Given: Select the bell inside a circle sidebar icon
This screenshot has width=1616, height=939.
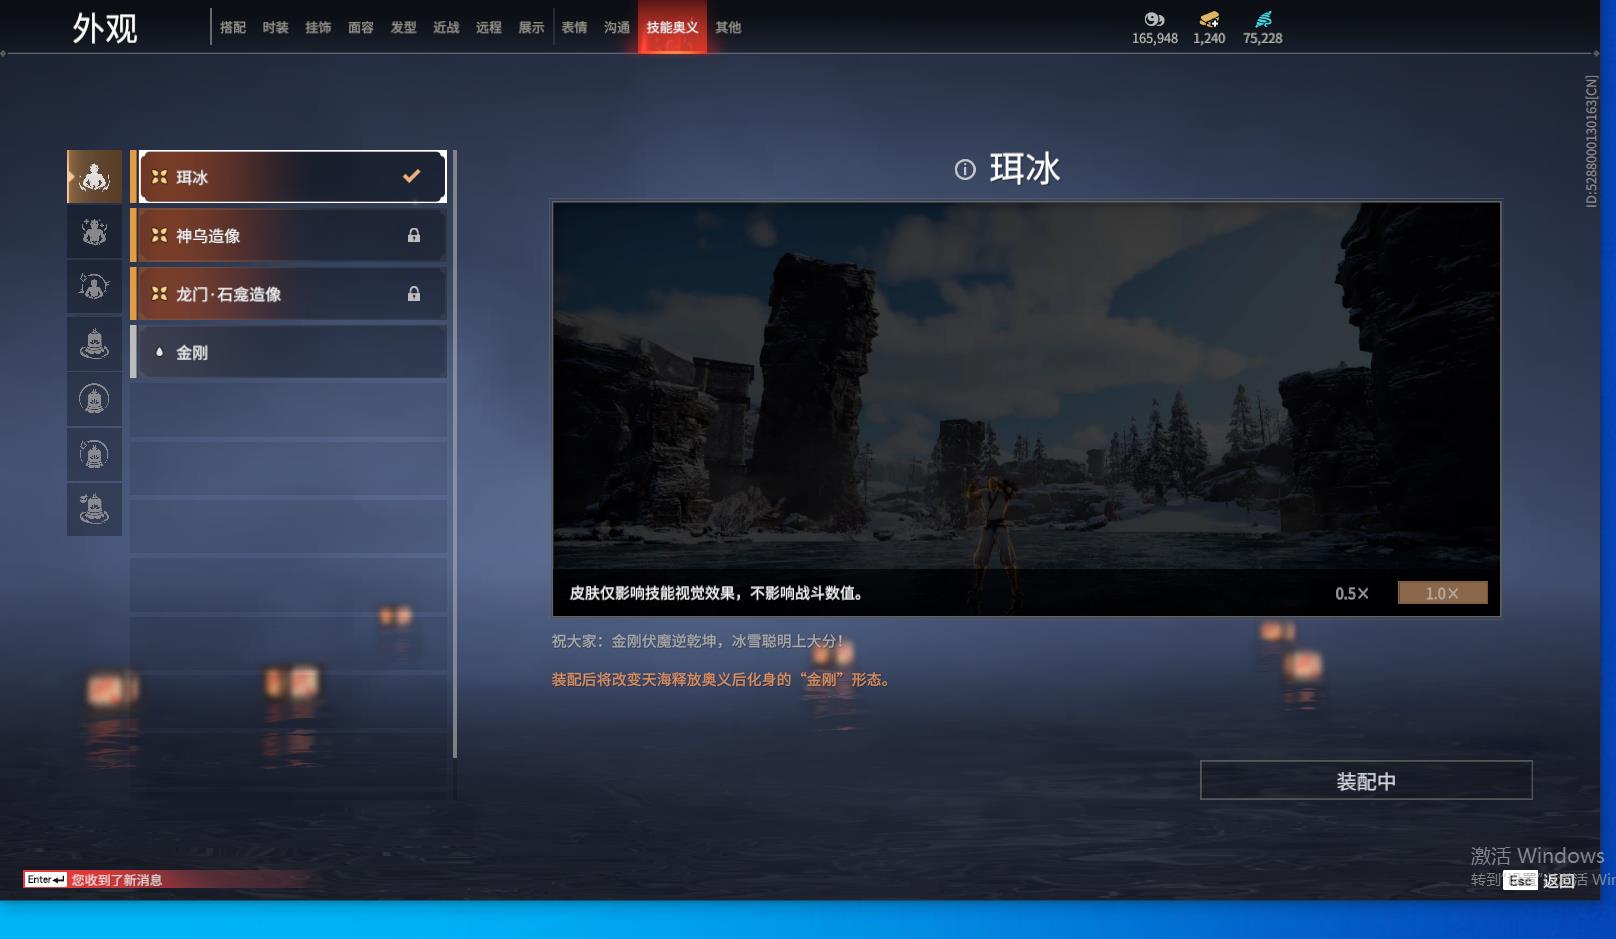Looking at the screenshot, I should [x=94, y=399].
